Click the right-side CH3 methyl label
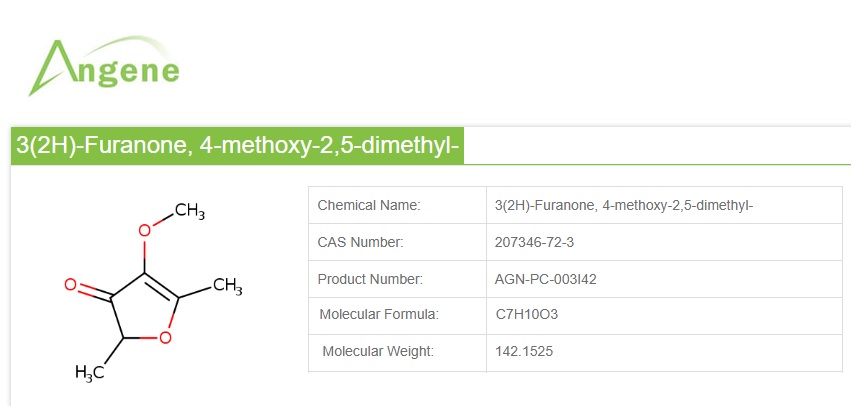852x406 pixels. (227, 287)
